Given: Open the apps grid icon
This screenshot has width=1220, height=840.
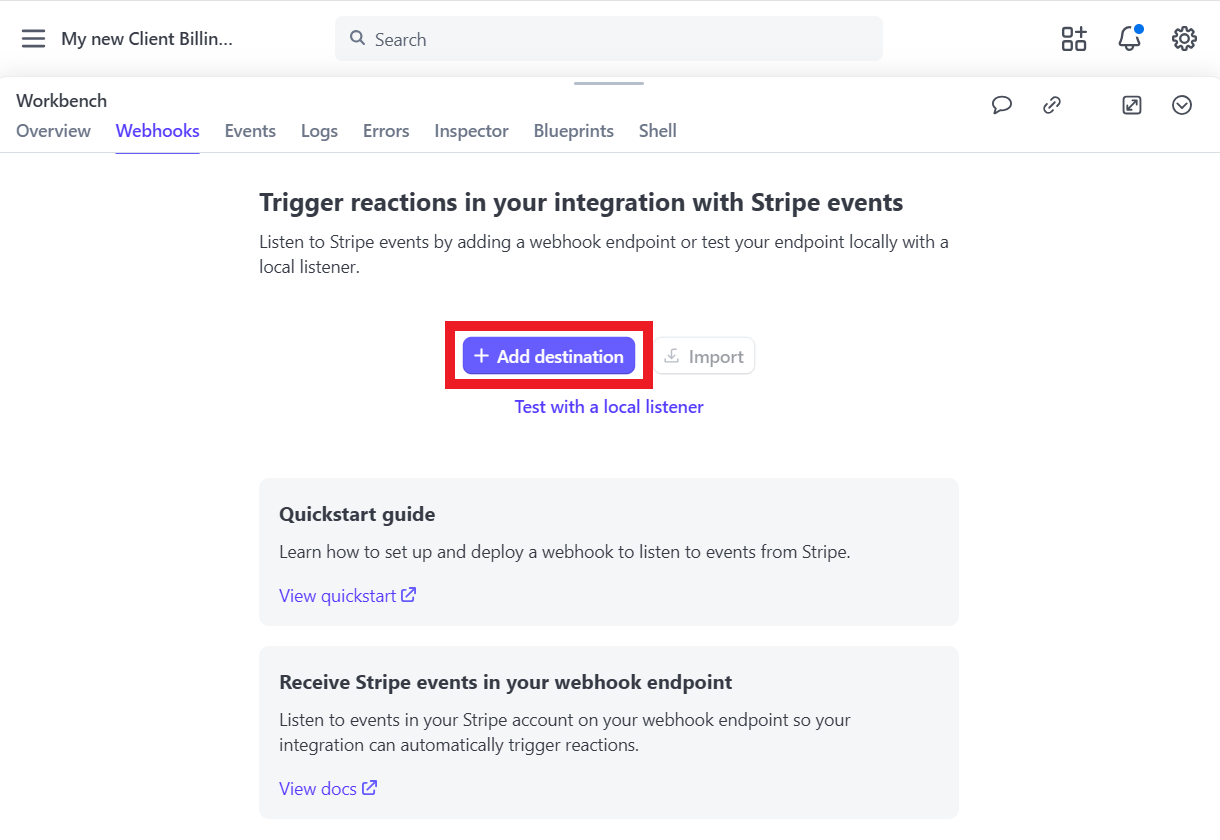Looking at the screenshot, I should tap(1074, 39).
